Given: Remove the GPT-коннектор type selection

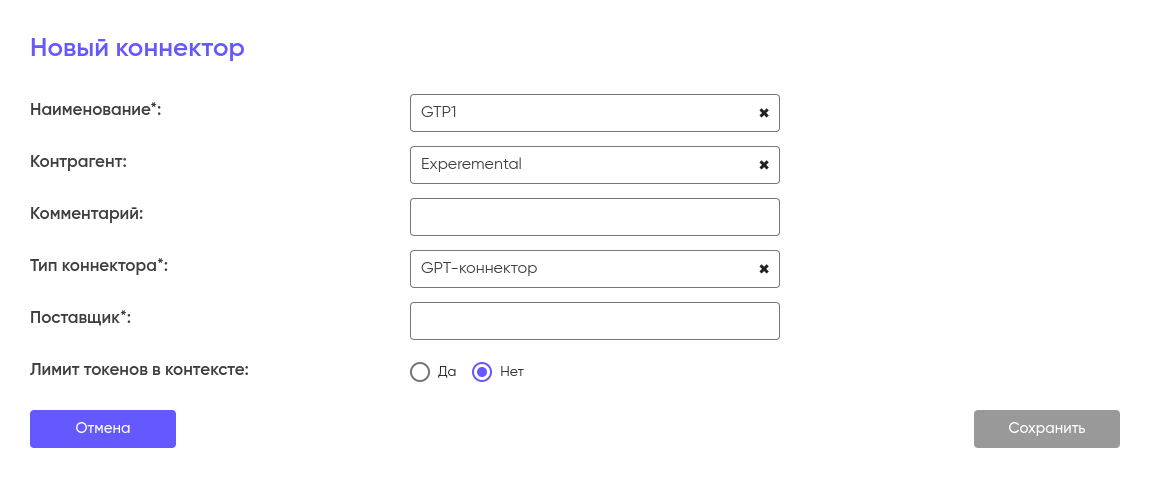Looking at the screenshot, I should point(764,269).
